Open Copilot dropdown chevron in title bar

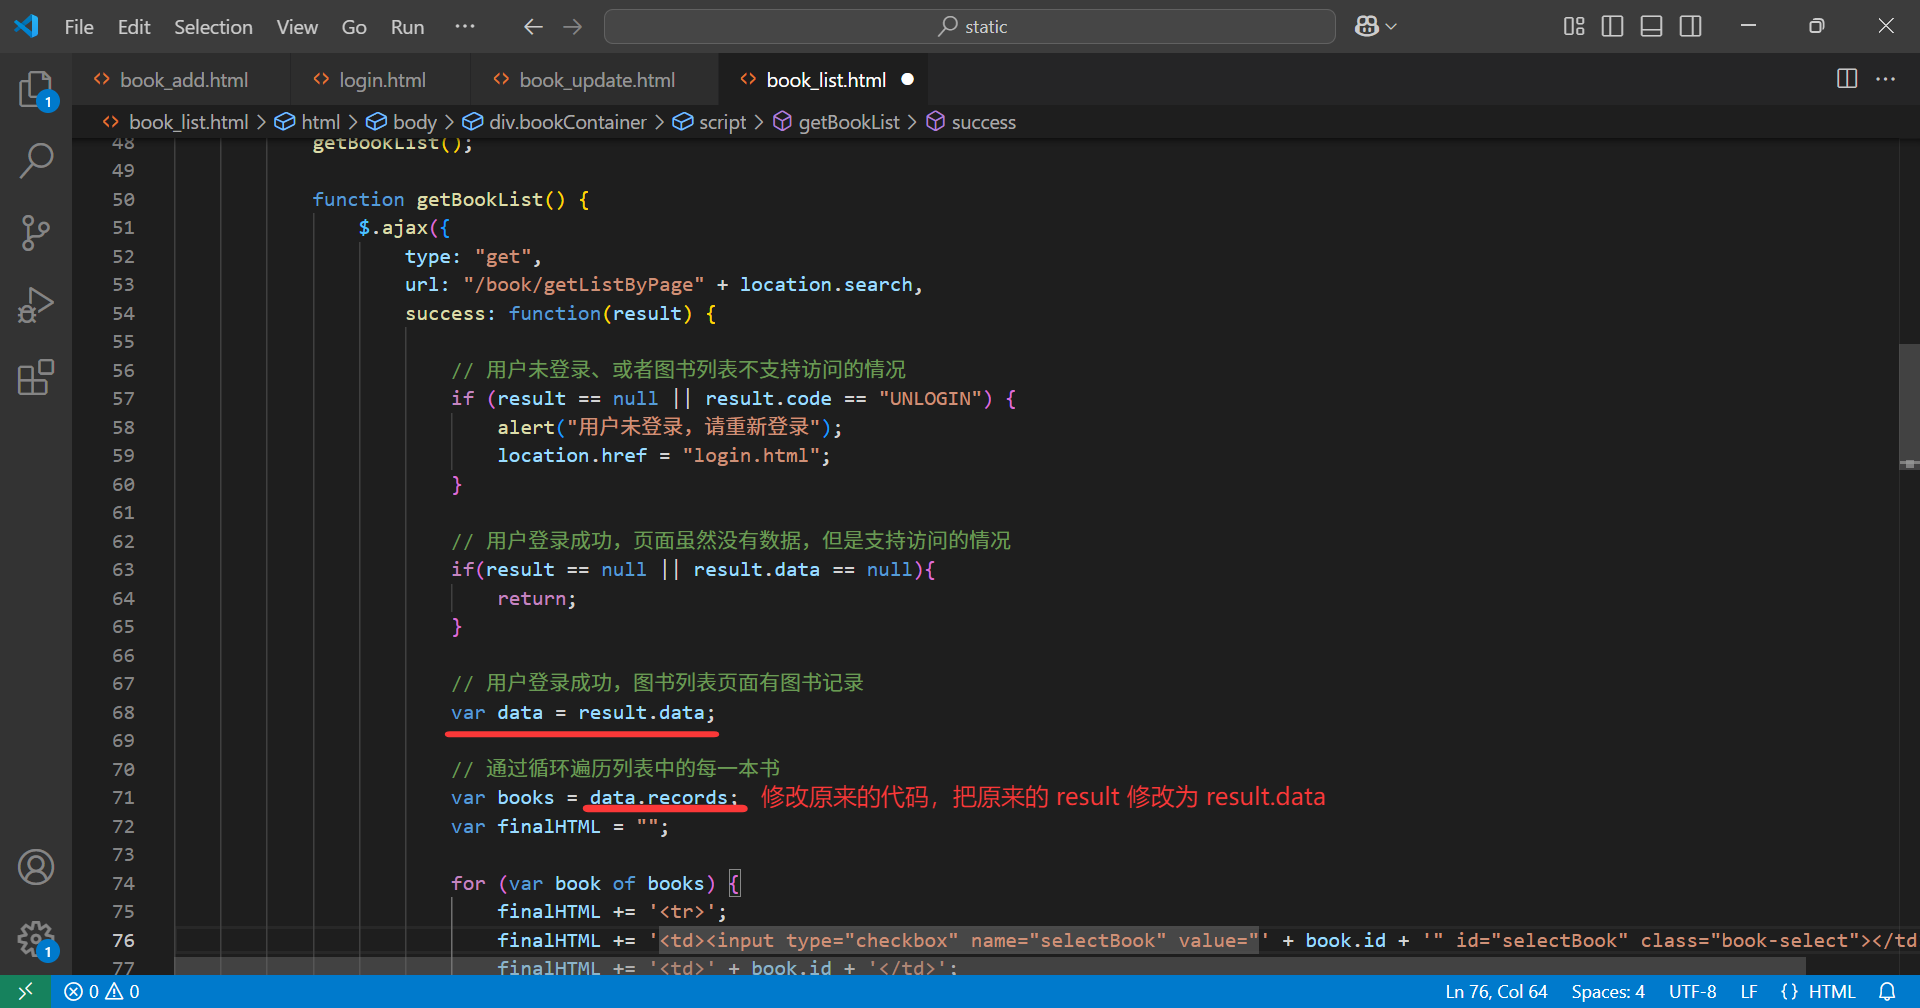(1391, 27)
